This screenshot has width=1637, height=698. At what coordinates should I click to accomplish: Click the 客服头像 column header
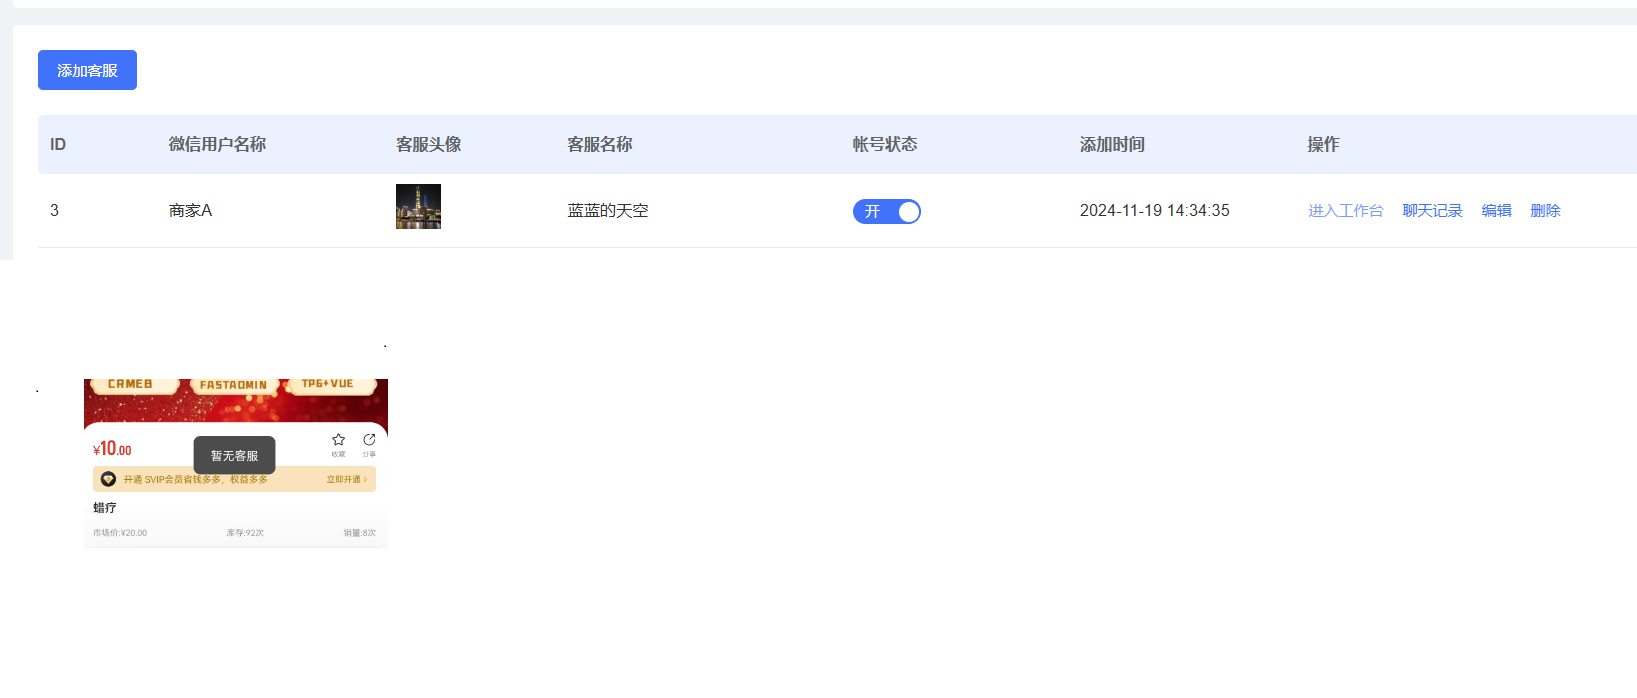tap(428, 144)
